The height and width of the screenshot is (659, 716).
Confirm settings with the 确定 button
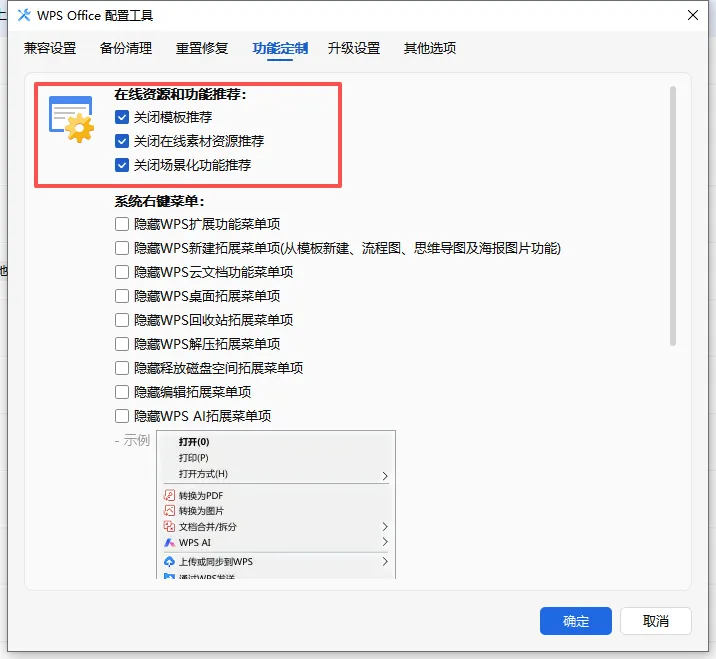[575, 621]
